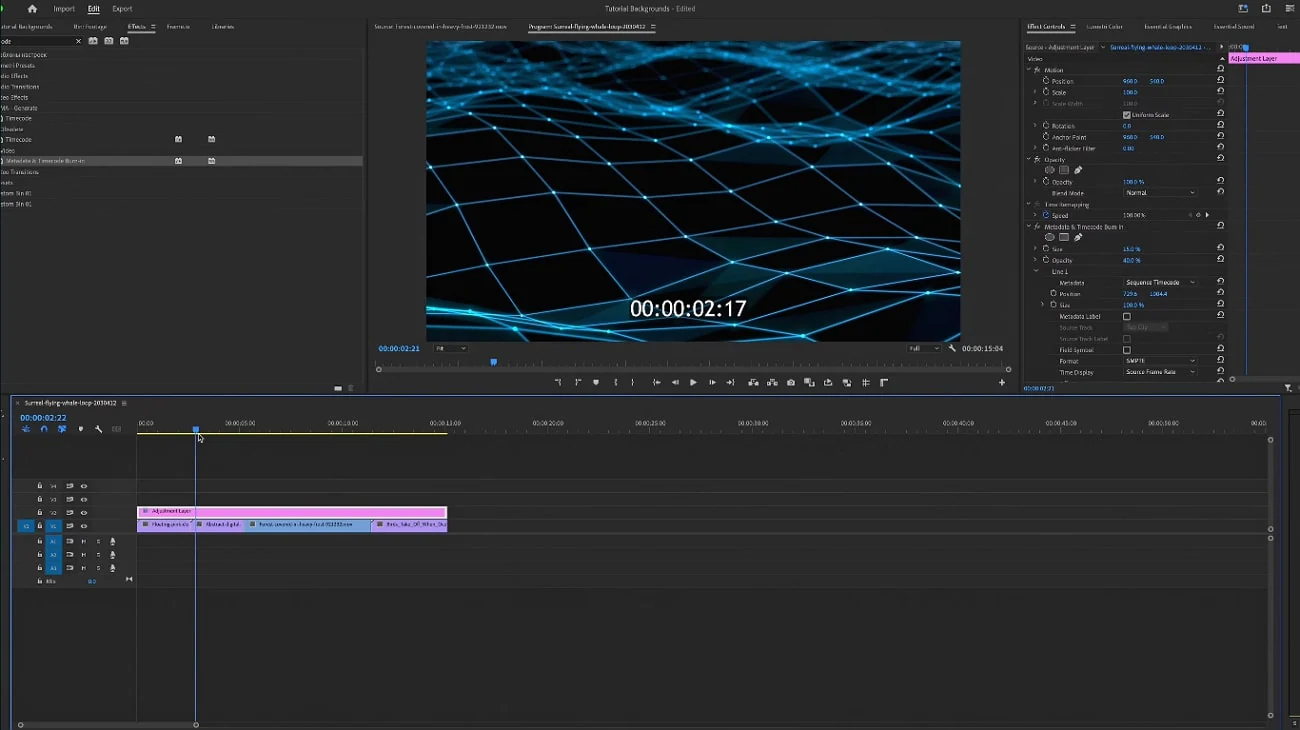
Task: Click the Extract button in Program monitor
Action: pos(772,382)
